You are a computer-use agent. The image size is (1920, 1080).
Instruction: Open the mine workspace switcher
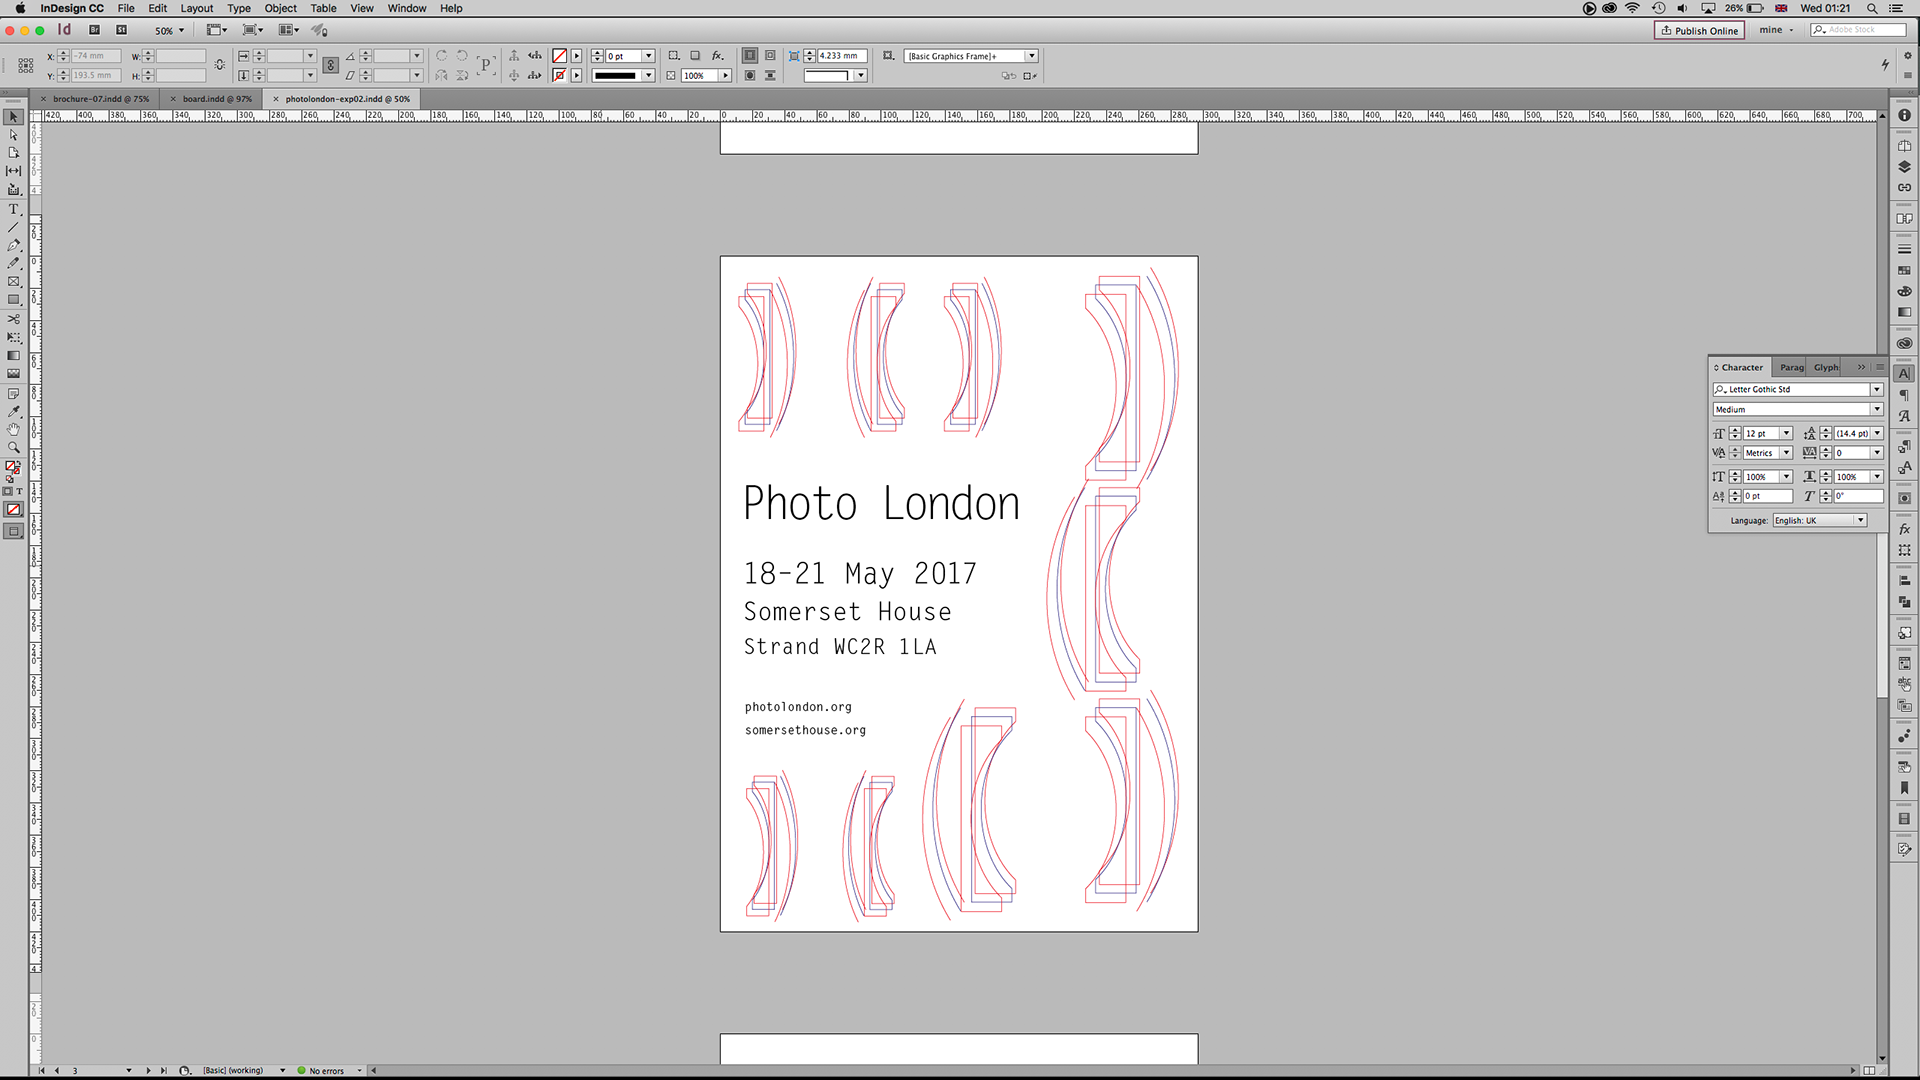pos(1776,30)
